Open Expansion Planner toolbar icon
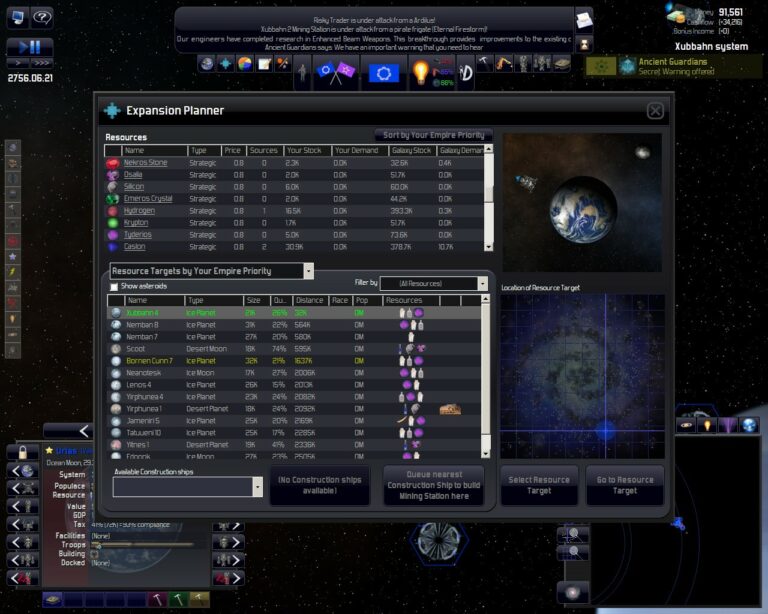 click(x=225, y=64)
